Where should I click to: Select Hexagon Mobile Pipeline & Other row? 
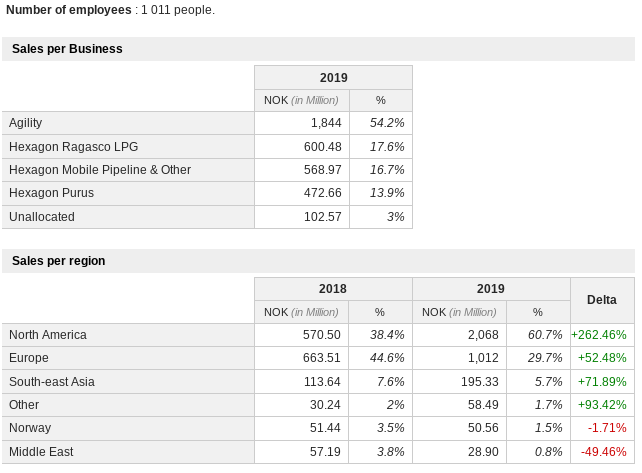coord(100,170)
